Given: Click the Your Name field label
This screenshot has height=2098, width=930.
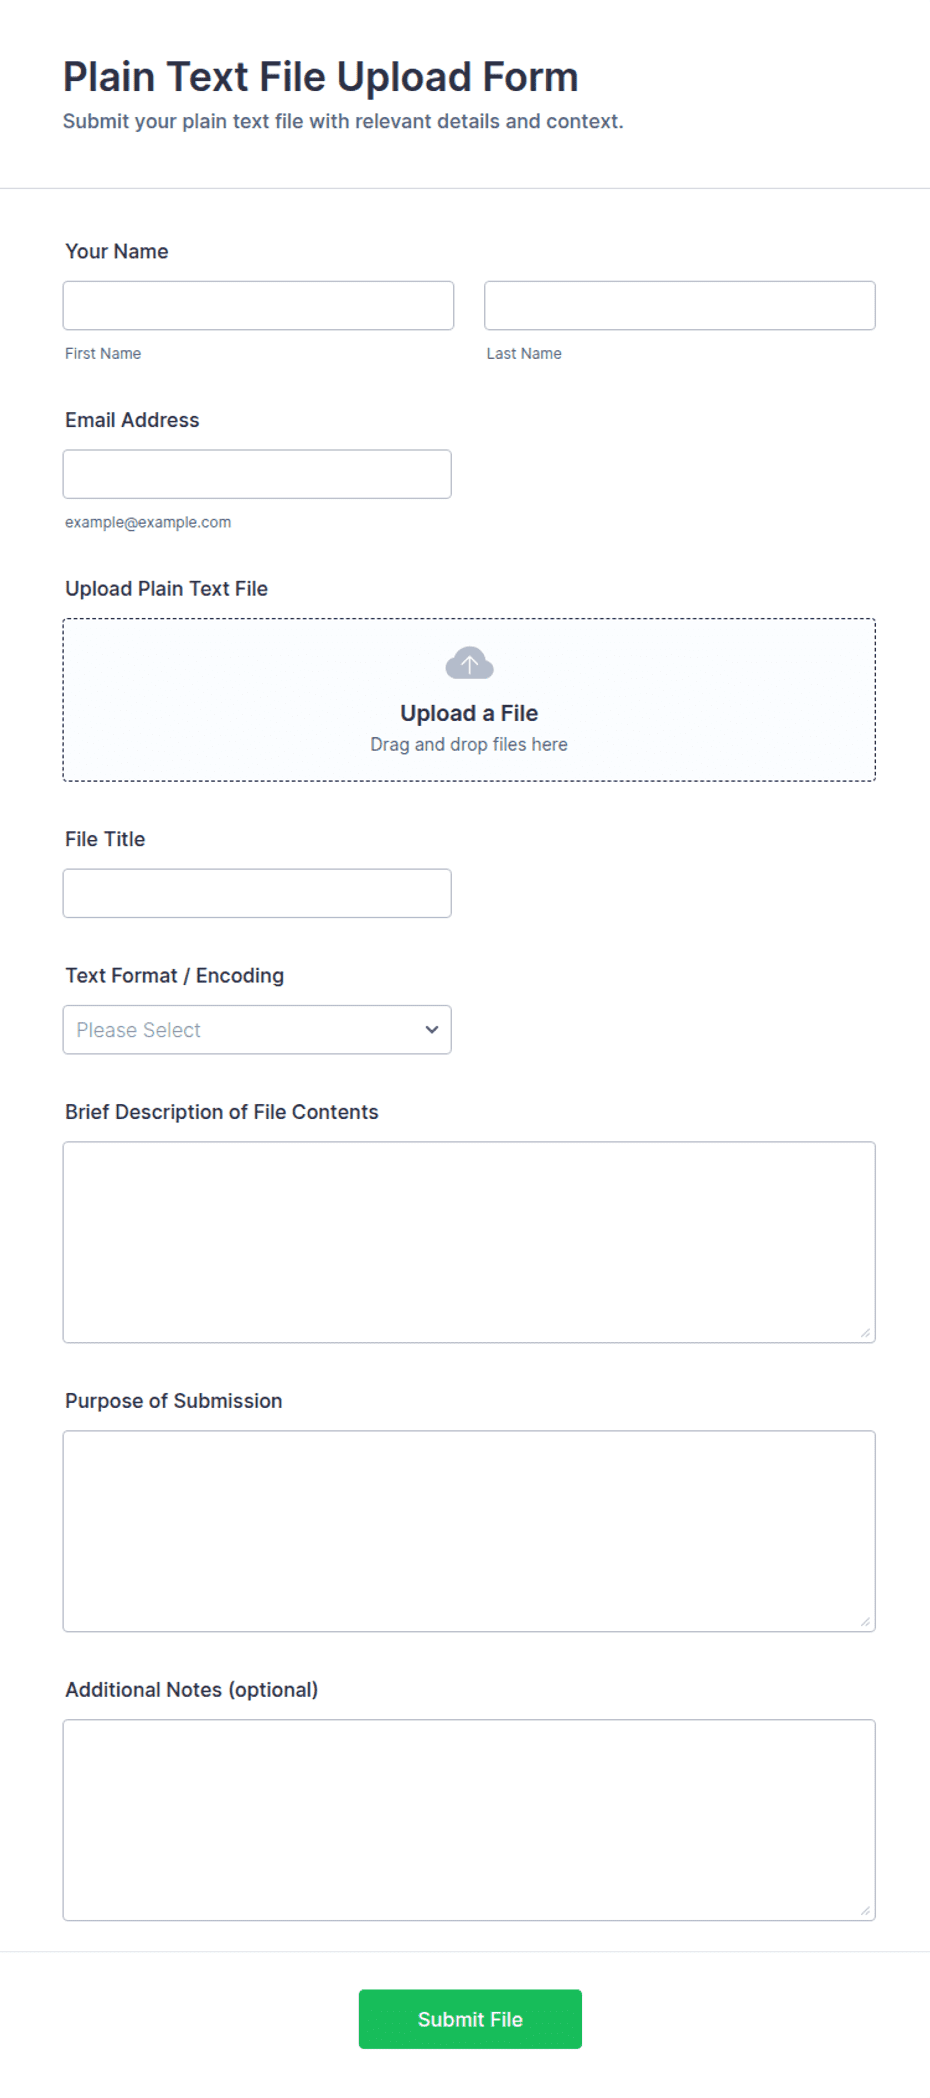Looking at the screenshot, I should pos(117,251).
